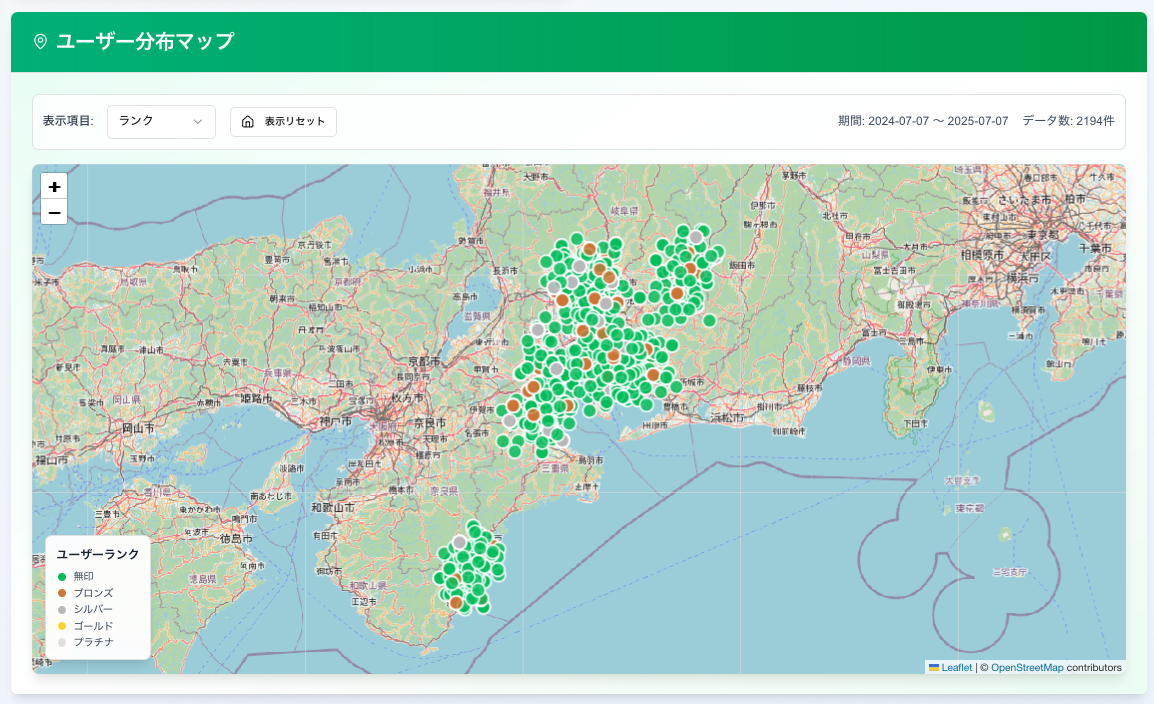Expand the dropdown using its chevron arrow
Image resolution: width=1154 pixels, height=704 pixels.
click(198, 122)
